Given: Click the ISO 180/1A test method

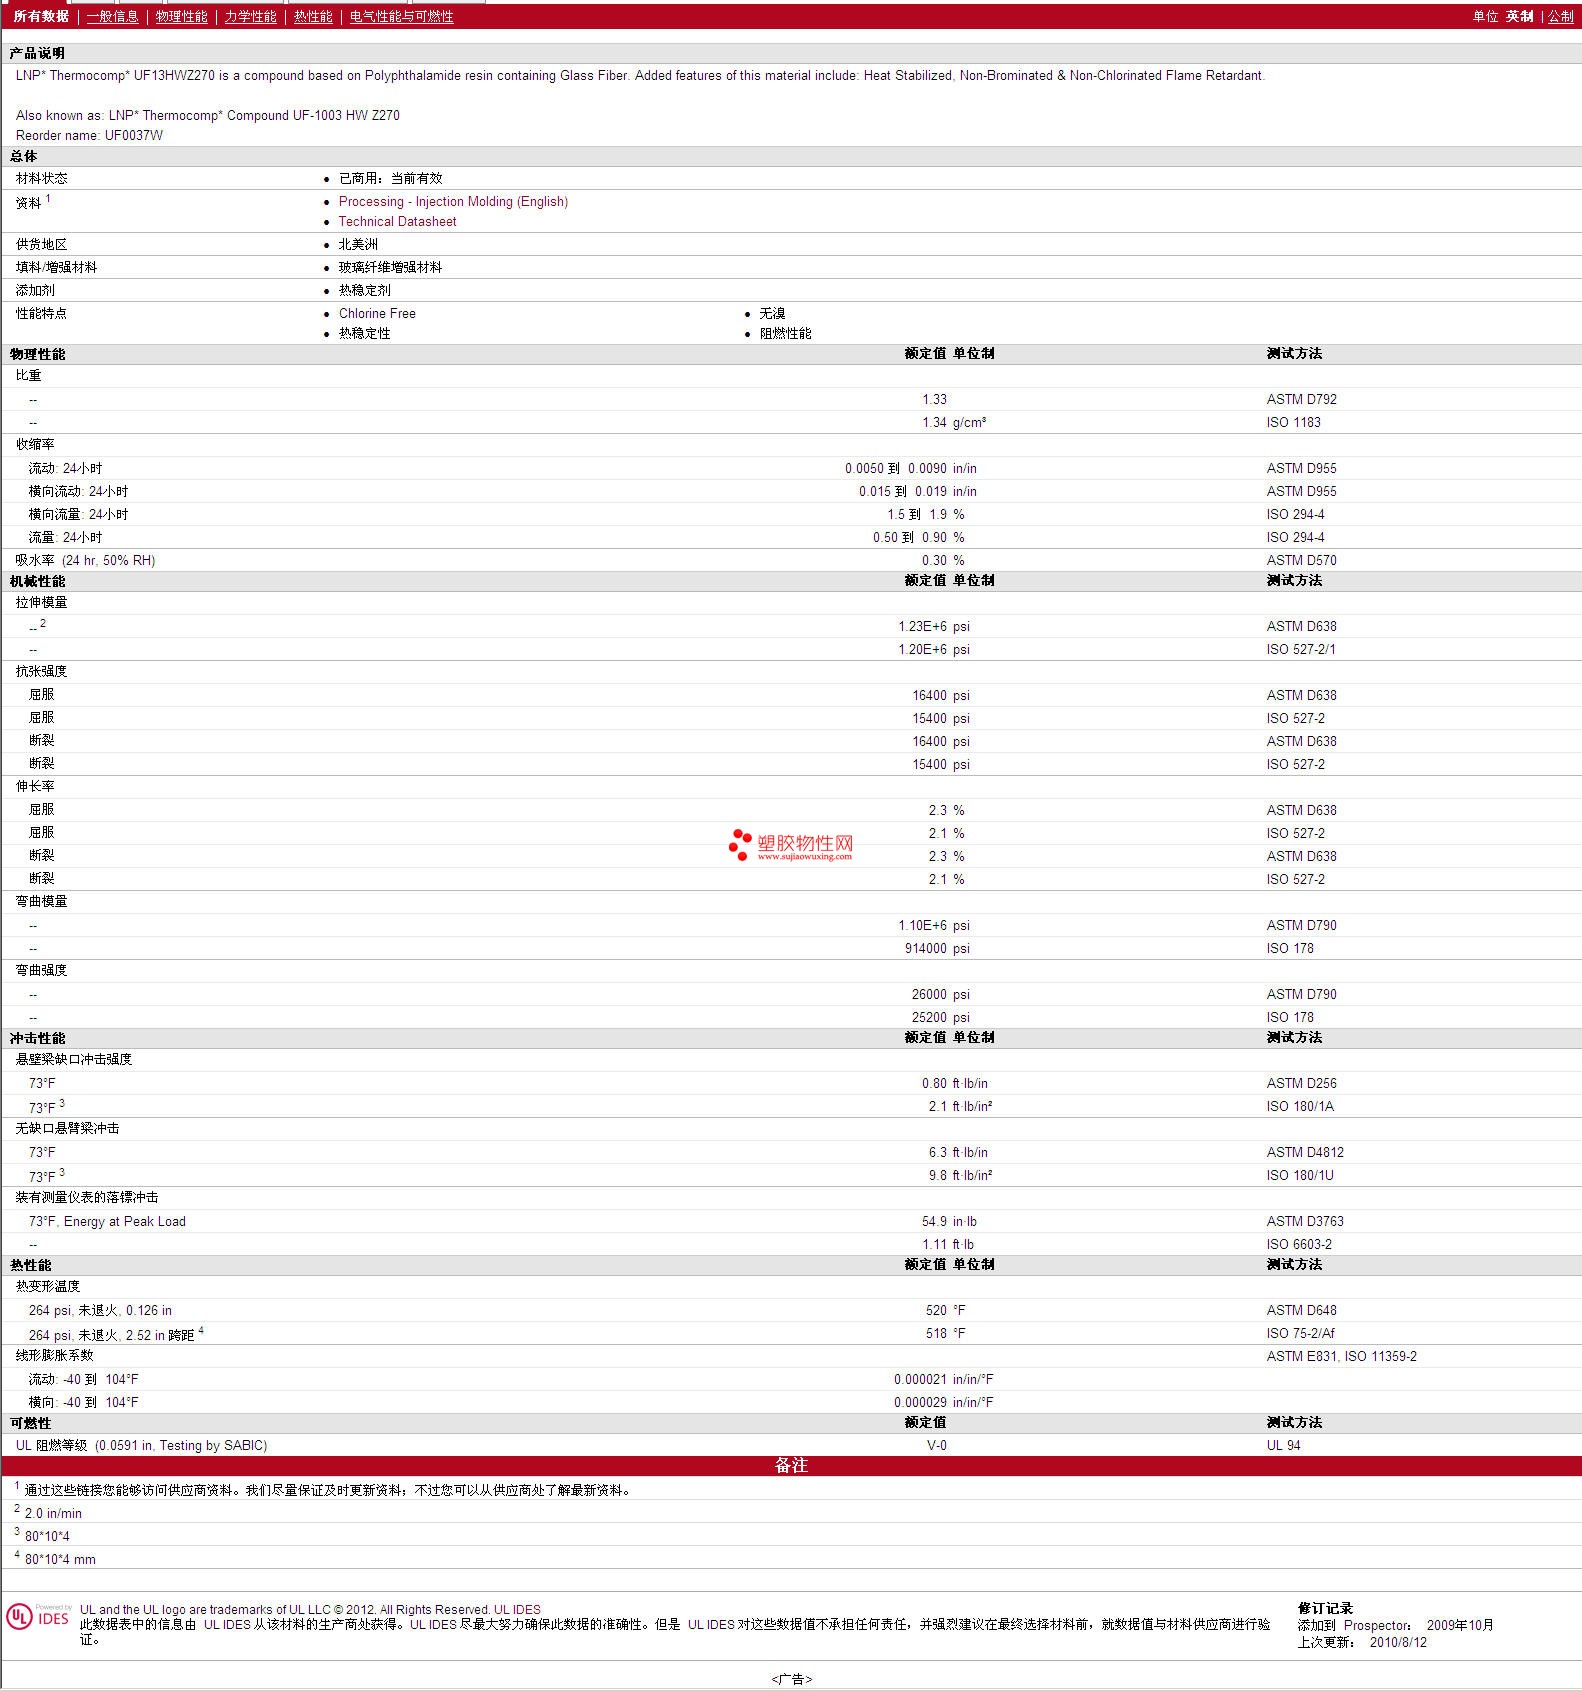Looking at the screenshot, I should (1300, 1106).
